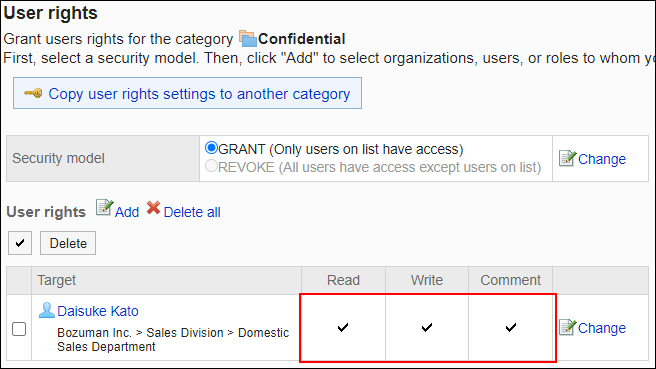Image resolution: width=656 pixels, height=369 pixels.
Task: Click Change link in Daisuke Kato row
Action: coord(602,328)
